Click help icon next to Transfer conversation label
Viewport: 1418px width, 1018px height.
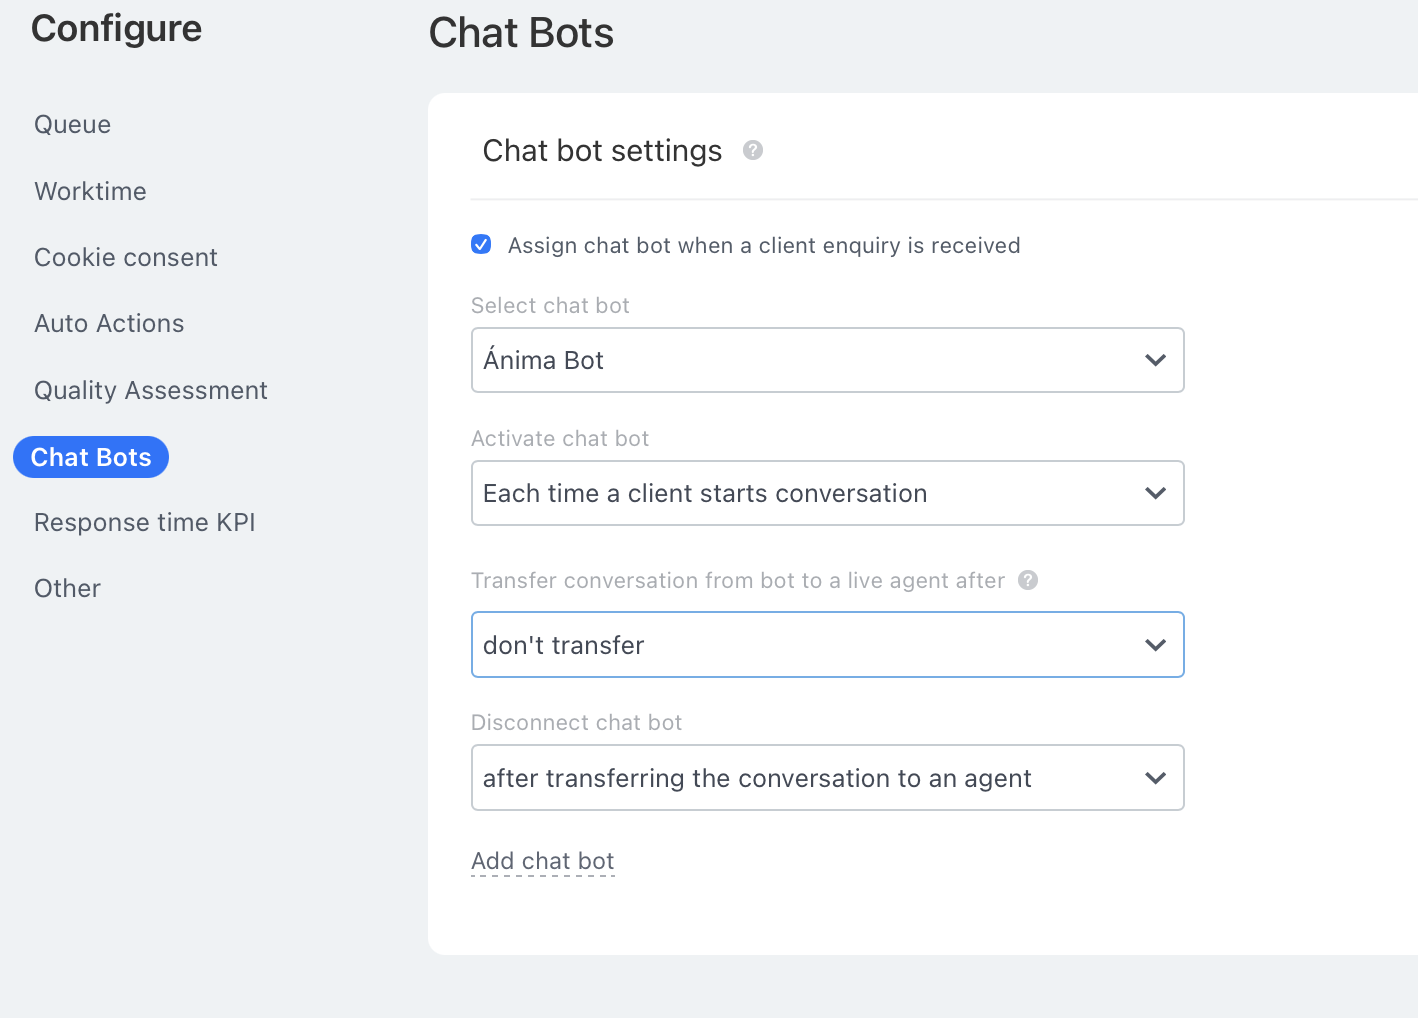tap(1028, 580)
